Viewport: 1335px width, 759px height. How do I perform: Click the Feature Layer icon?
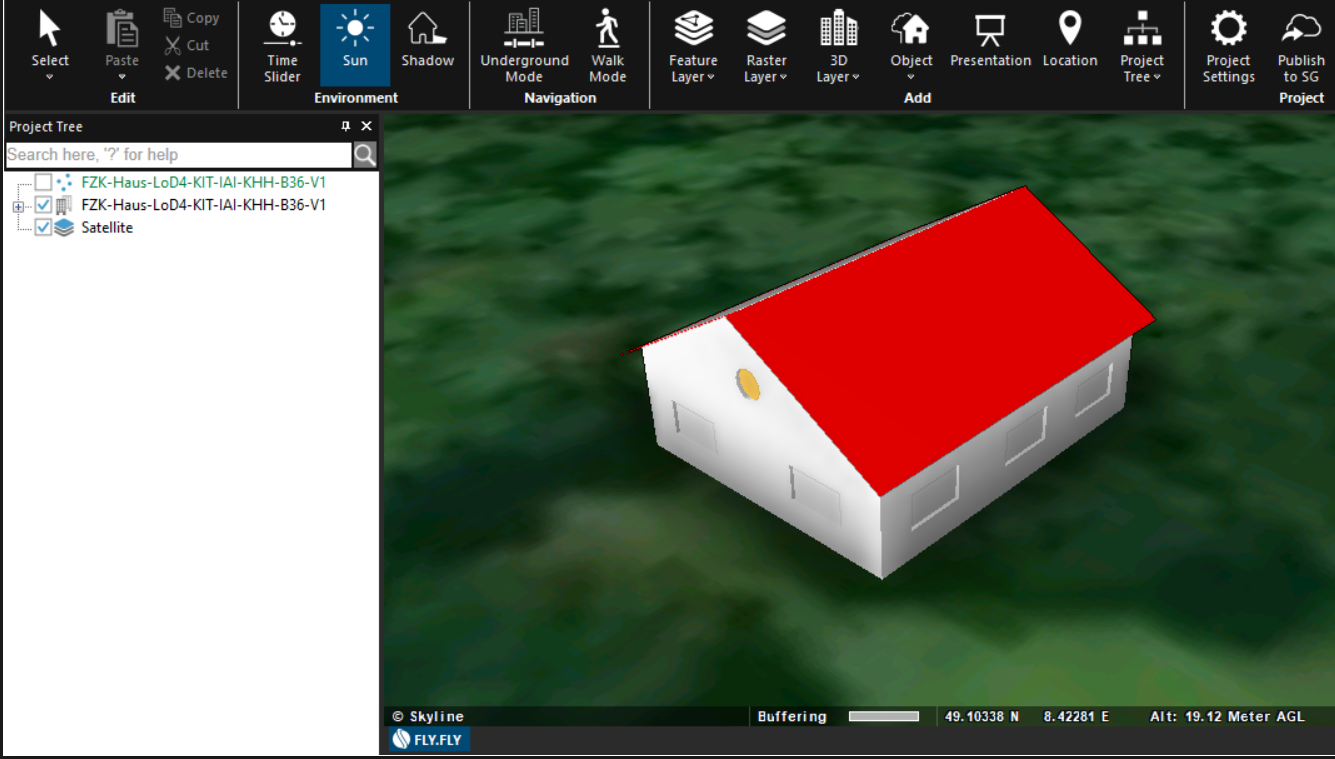(x=693, y=29)
